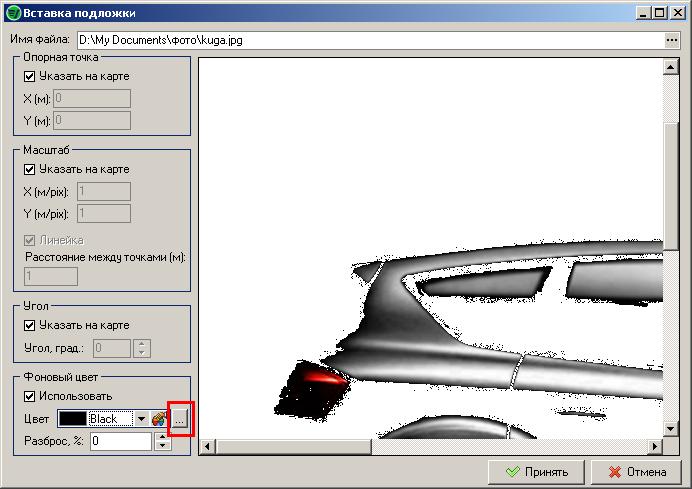Browse for file with ellipsis button
The image size is (692, 489).
pyautogui.click(x=671, y=40)
